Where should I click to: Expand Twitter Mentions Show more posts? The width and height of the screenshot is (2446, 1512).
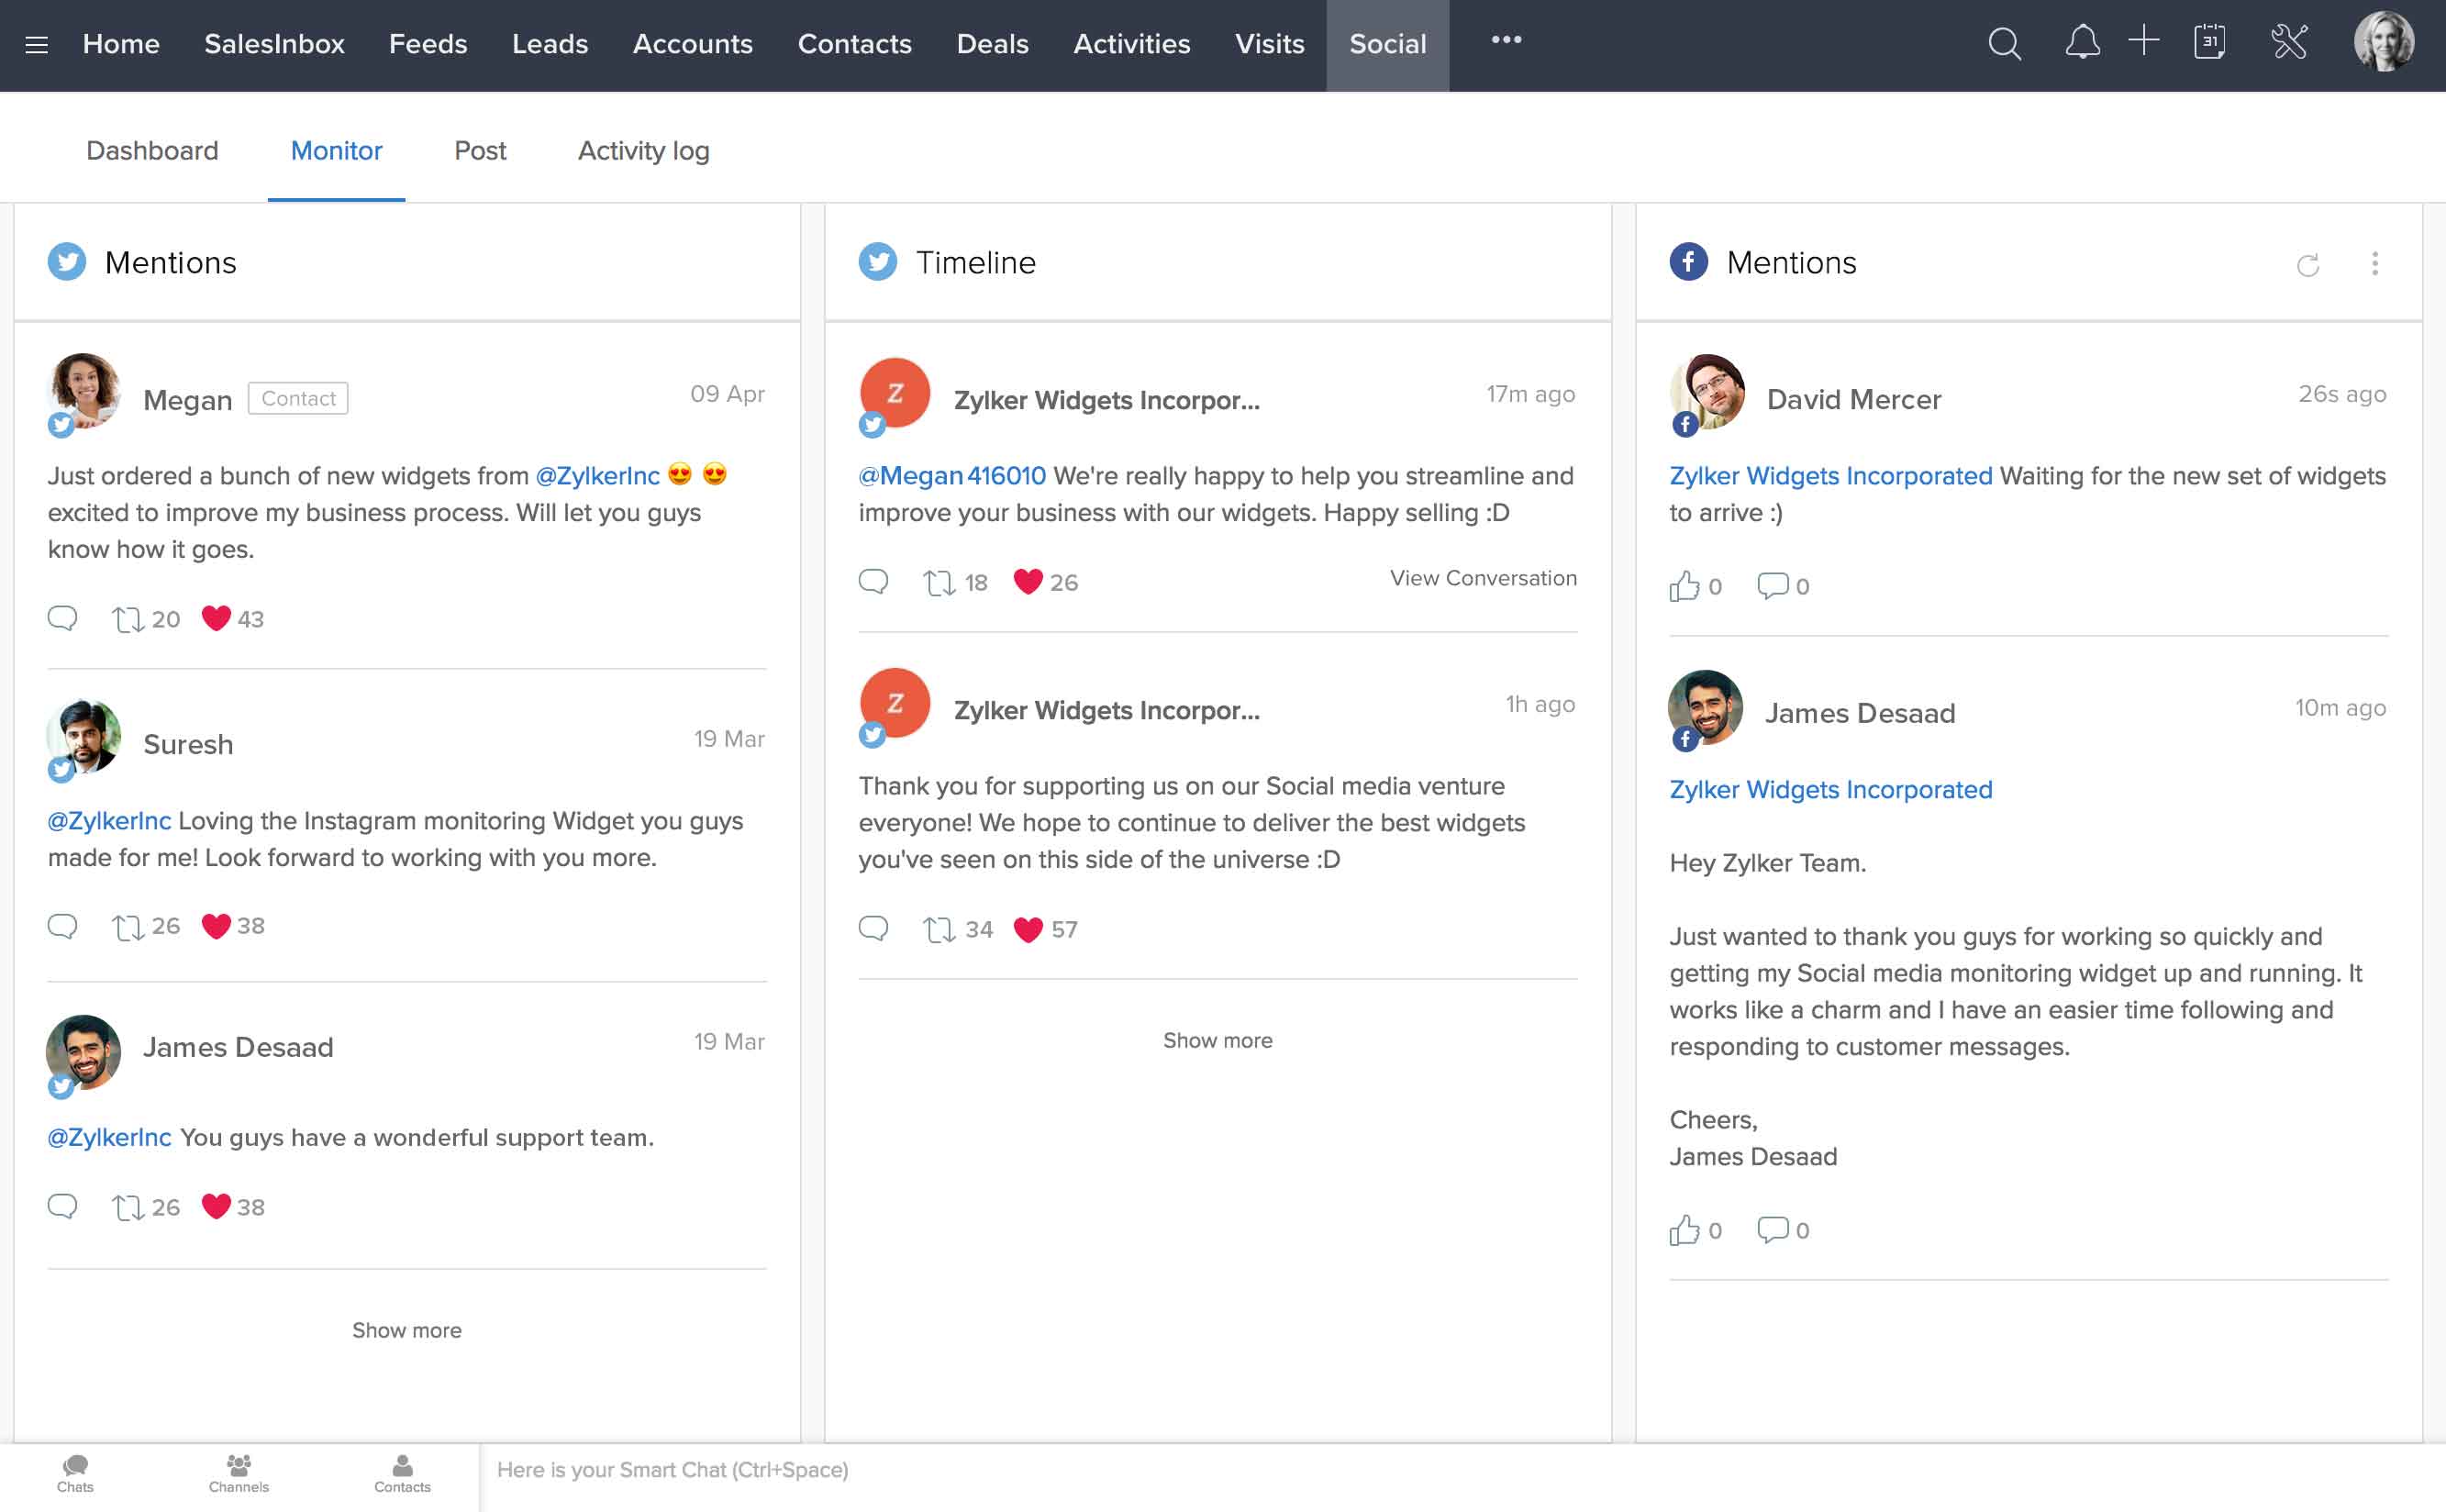407,1329
